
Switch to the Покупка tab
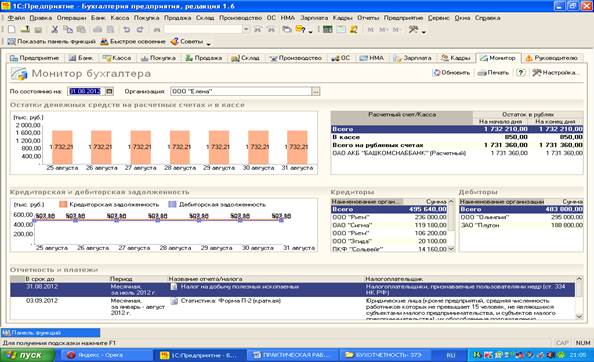pyautogui.click(x=158, y=58)
